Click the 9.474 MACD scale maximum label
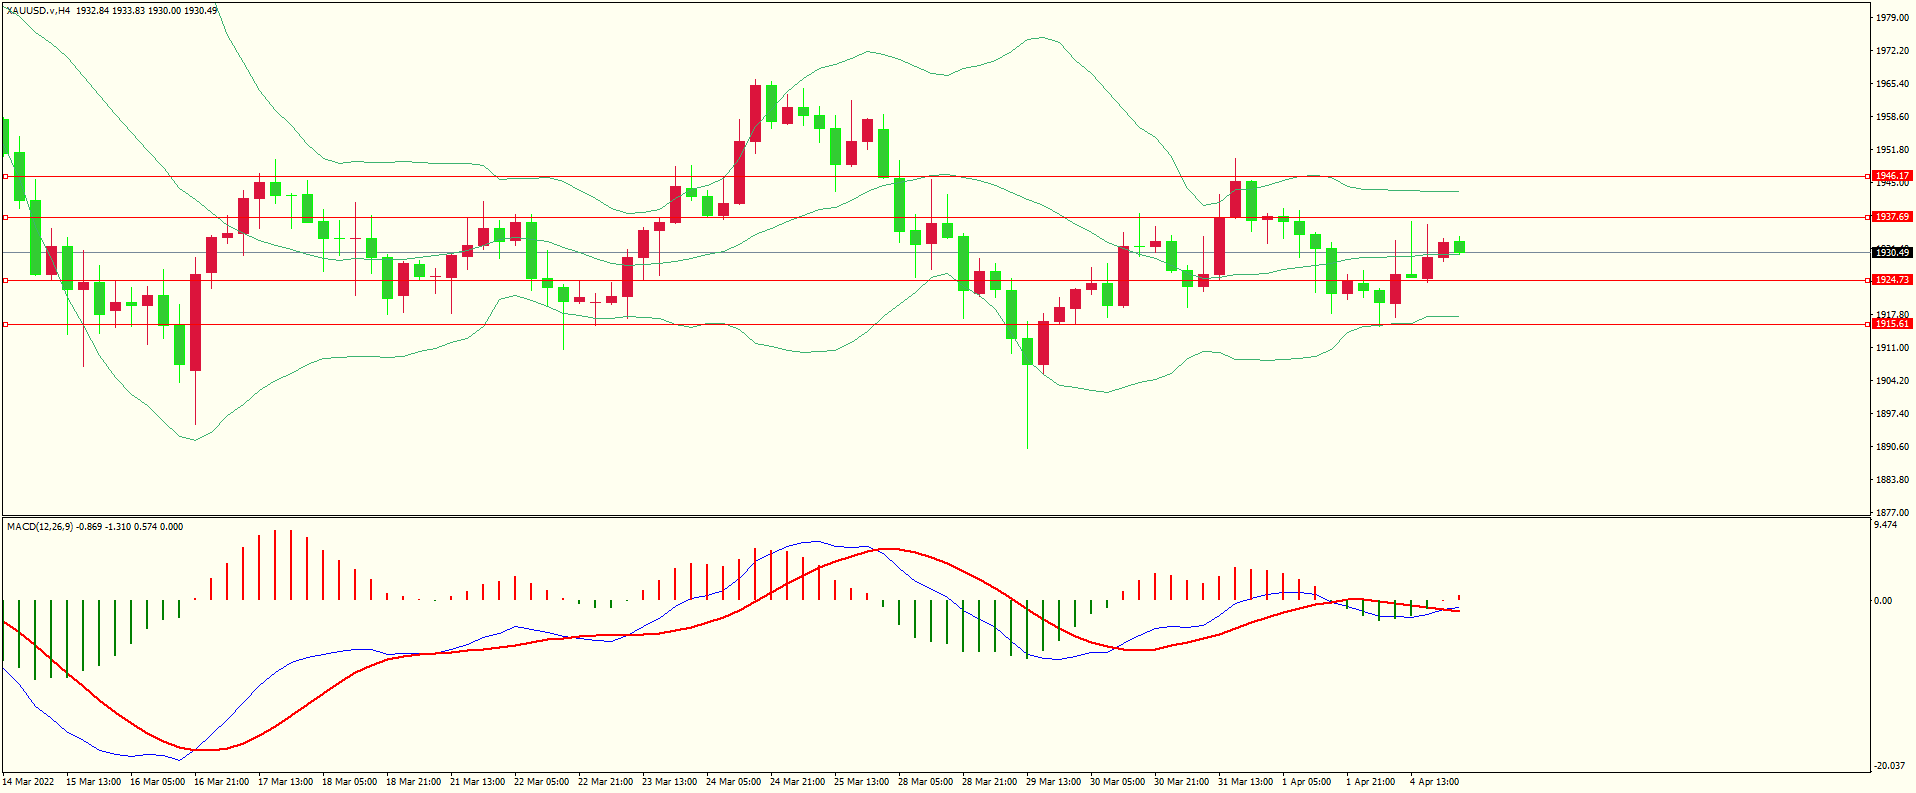 click(x=1886, y=525)
